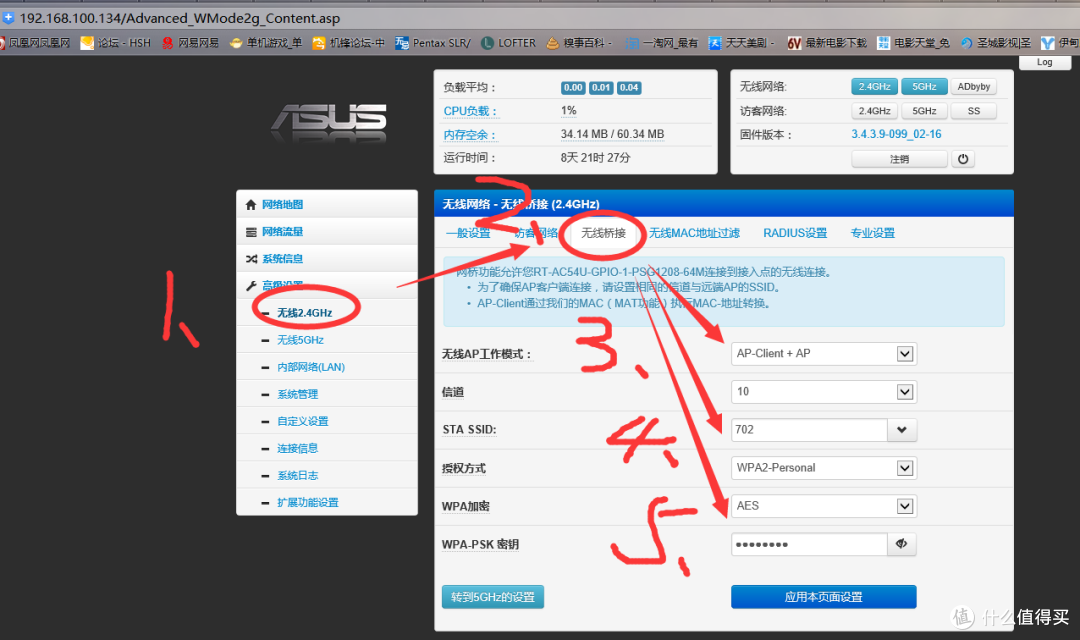This screenshot has height=640, width=1080.
Task: Click 应用本页面设置 apply button
Action: pos(824,597)
